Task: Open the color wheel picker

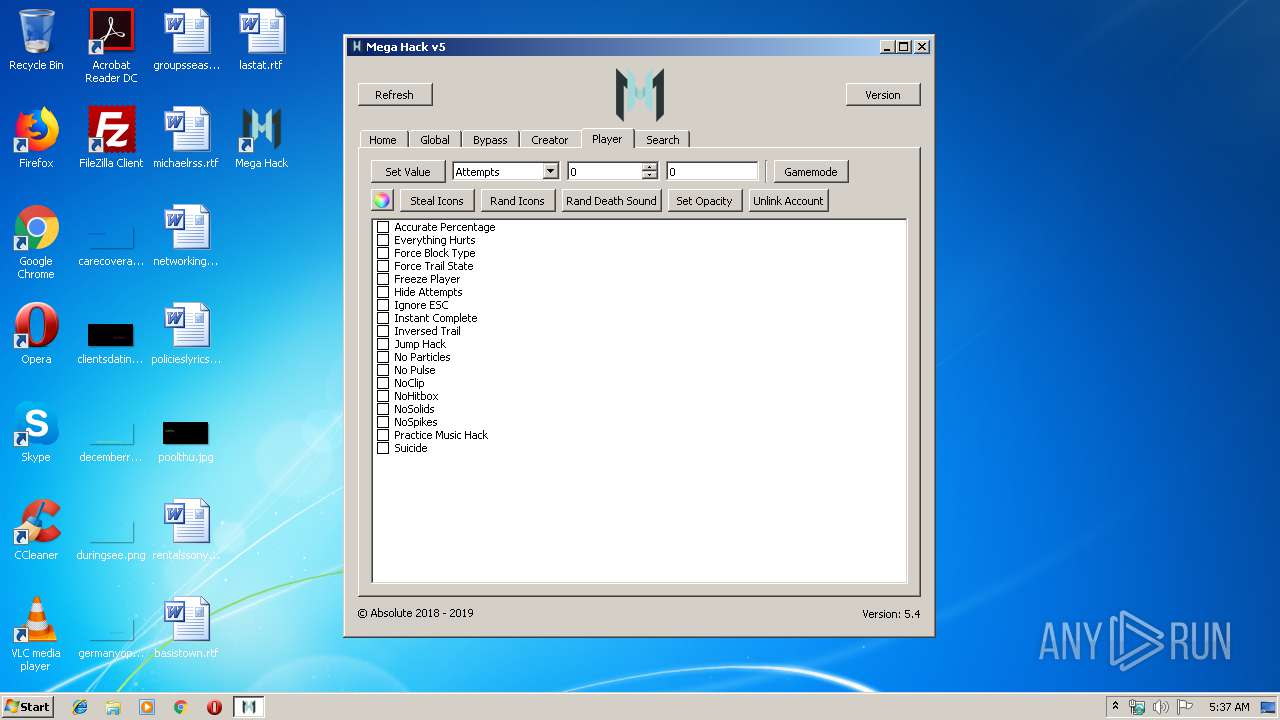Action: (382, 201)
